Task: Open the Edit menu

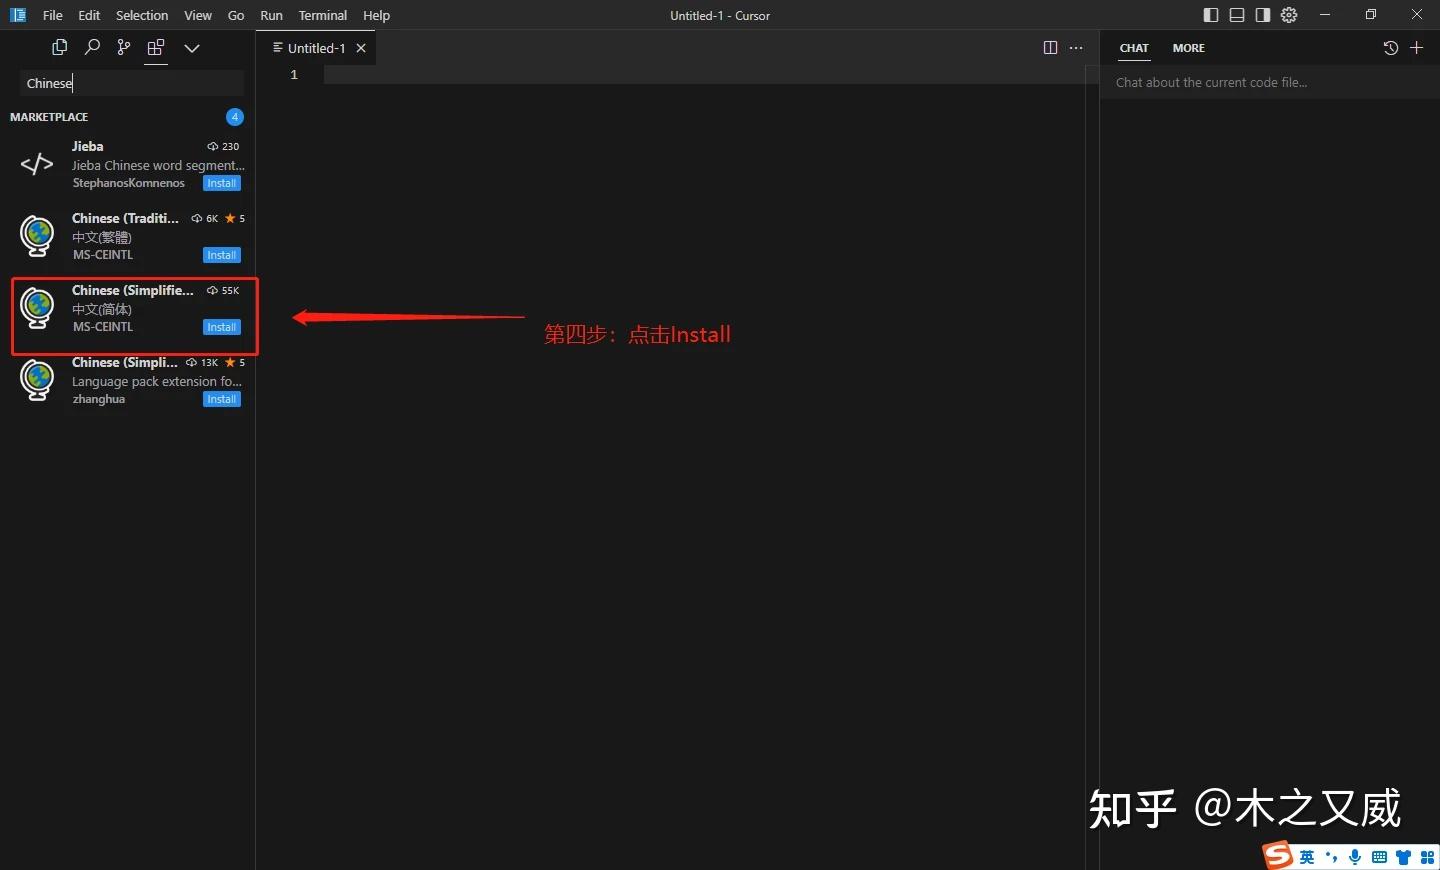Action: [x=89, y=15]
